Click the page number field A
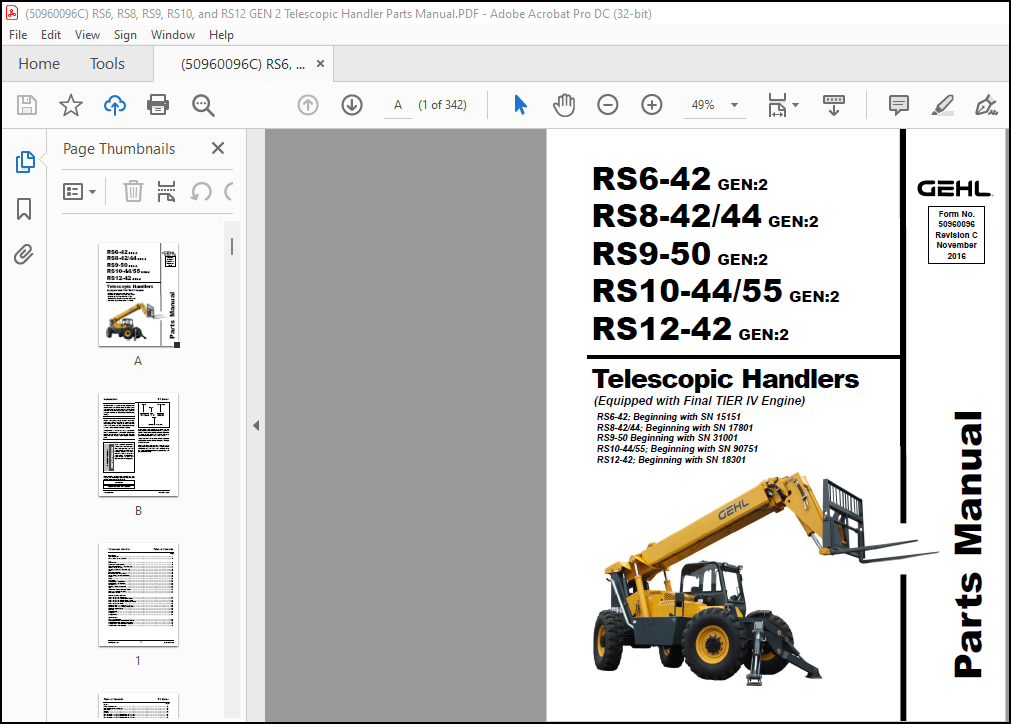1011x724 pixels. [x=398, y=105]
